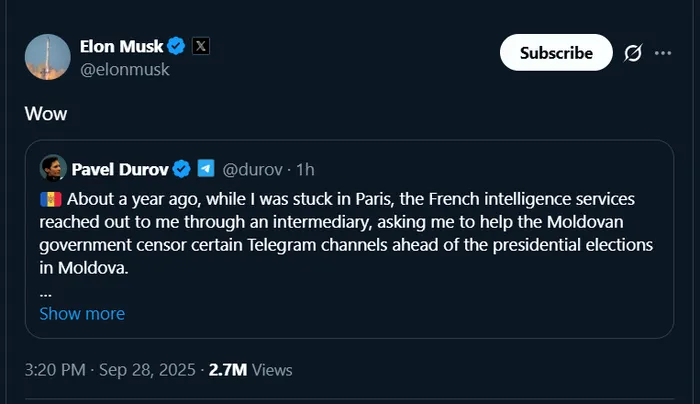Open the @elonmusk handle link

124,69
